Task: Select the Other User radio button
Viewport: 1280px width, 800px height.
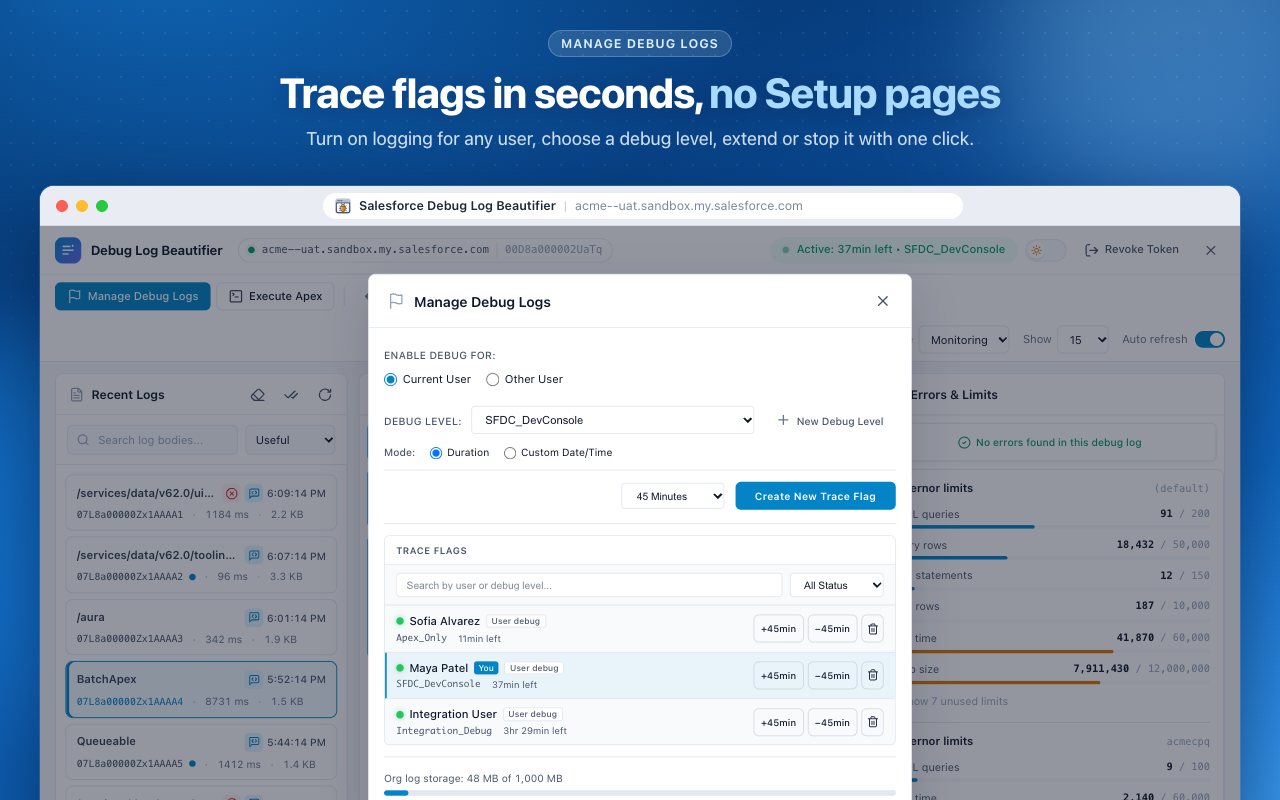Action: pyautogui.click(x=493, y=379)
